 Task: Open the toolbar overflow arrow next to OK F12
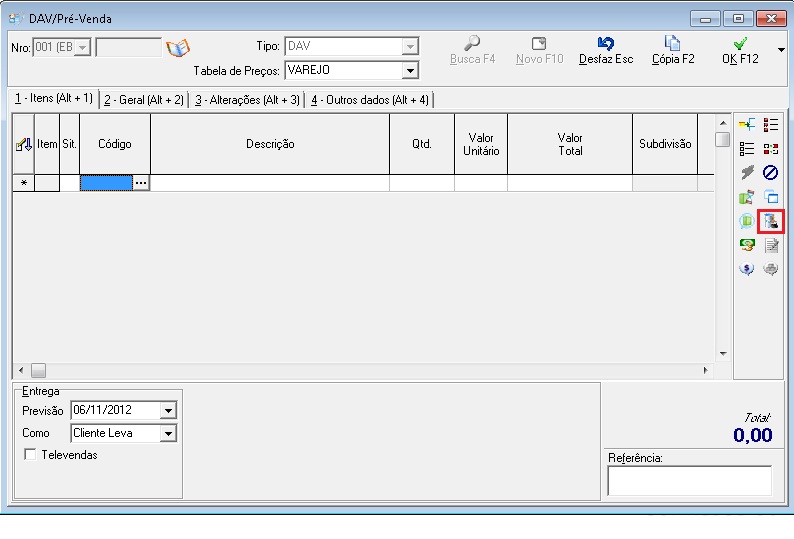(781, 50)
